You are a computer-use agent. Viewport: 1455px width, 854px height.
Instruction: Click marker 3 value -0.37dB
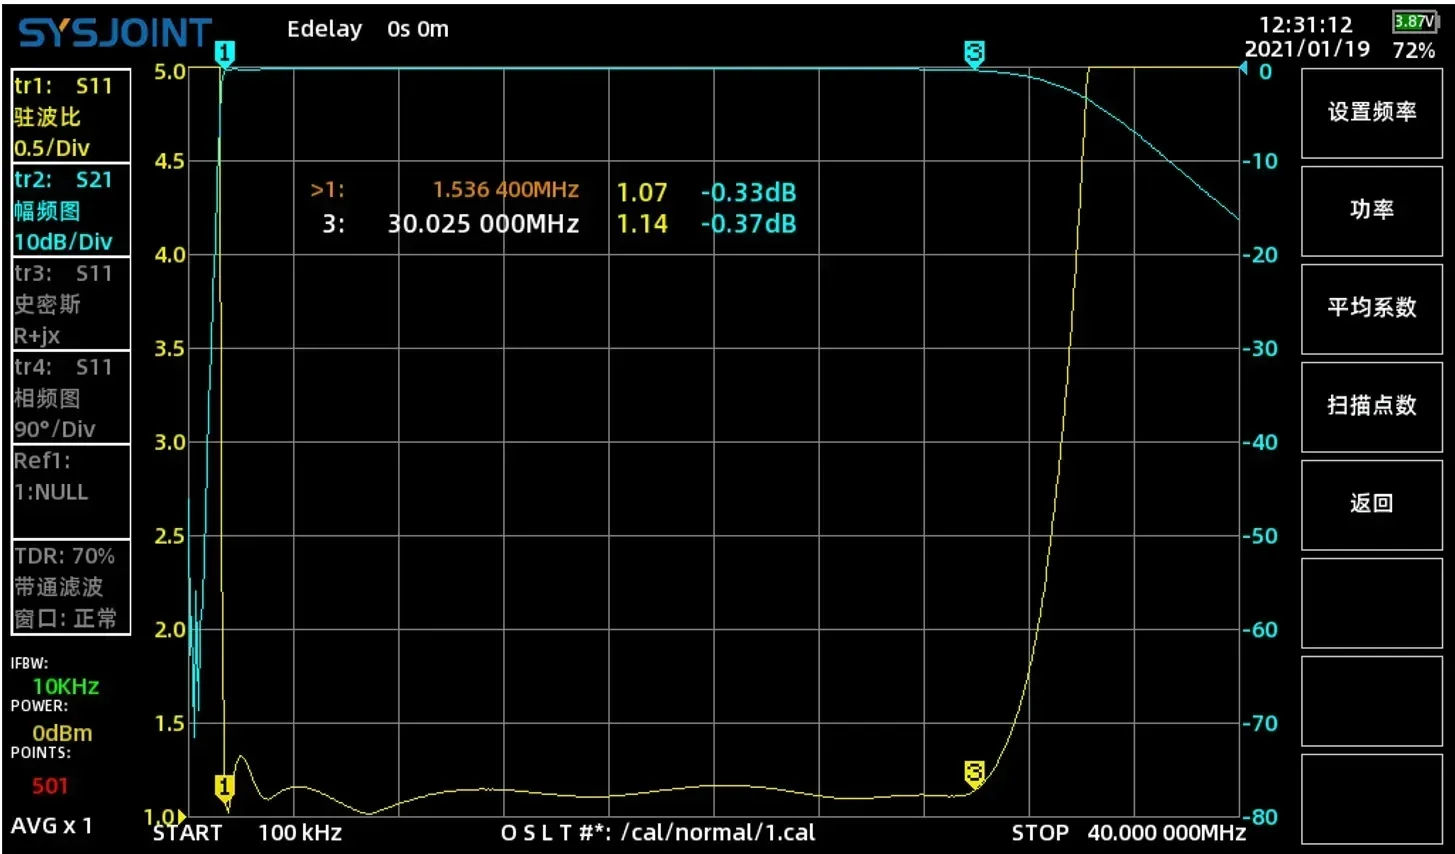tap(749, 224)
